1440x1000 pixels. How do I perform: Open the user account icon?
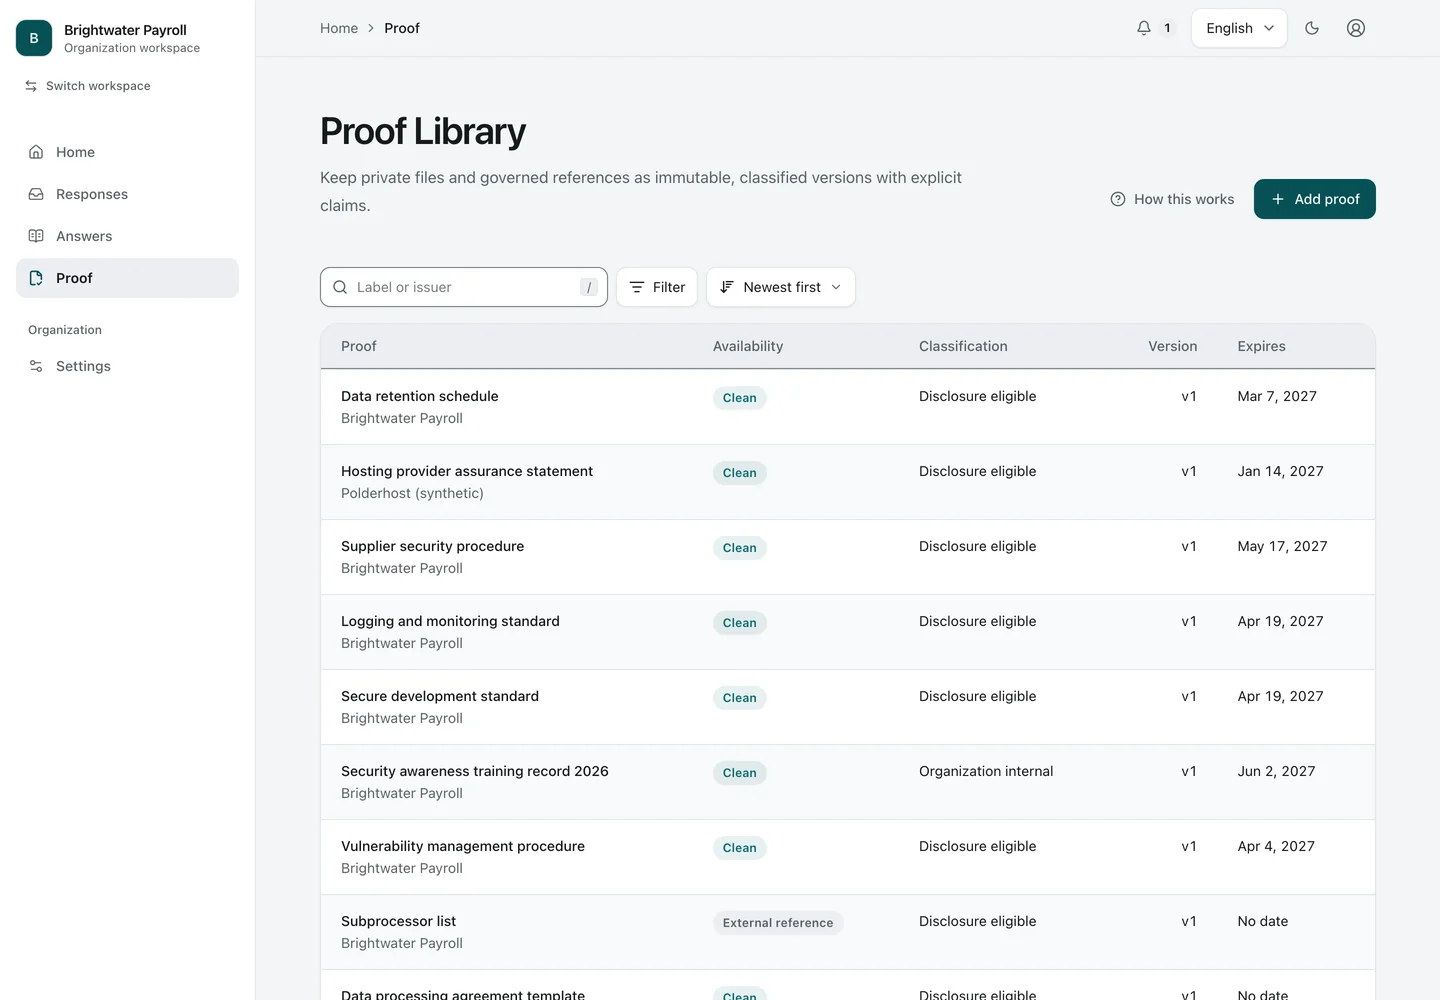1356,28
